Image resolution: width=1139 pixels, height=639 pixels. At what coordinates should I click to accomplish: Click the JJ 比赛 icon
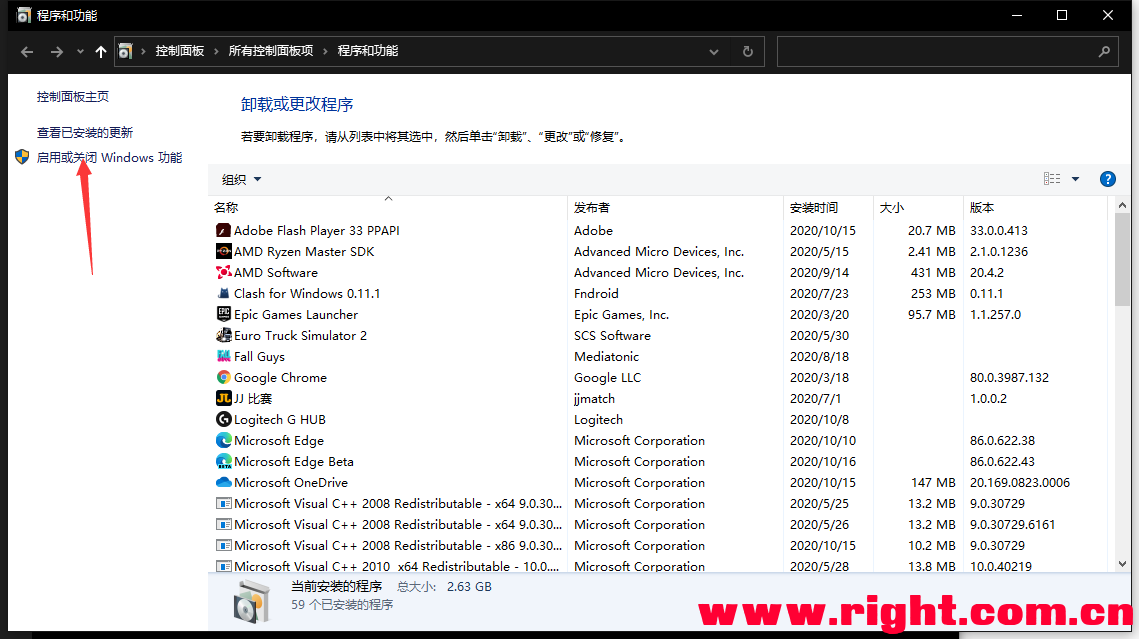tap(224, 399)
